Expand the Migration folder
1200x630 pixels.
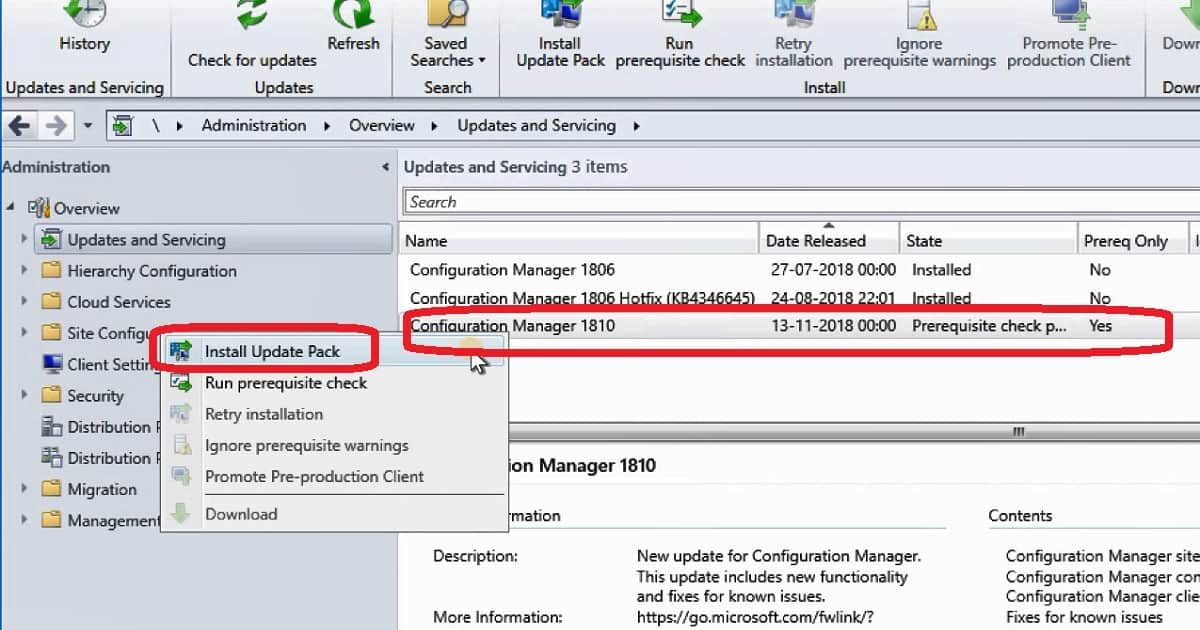point(24,489)
